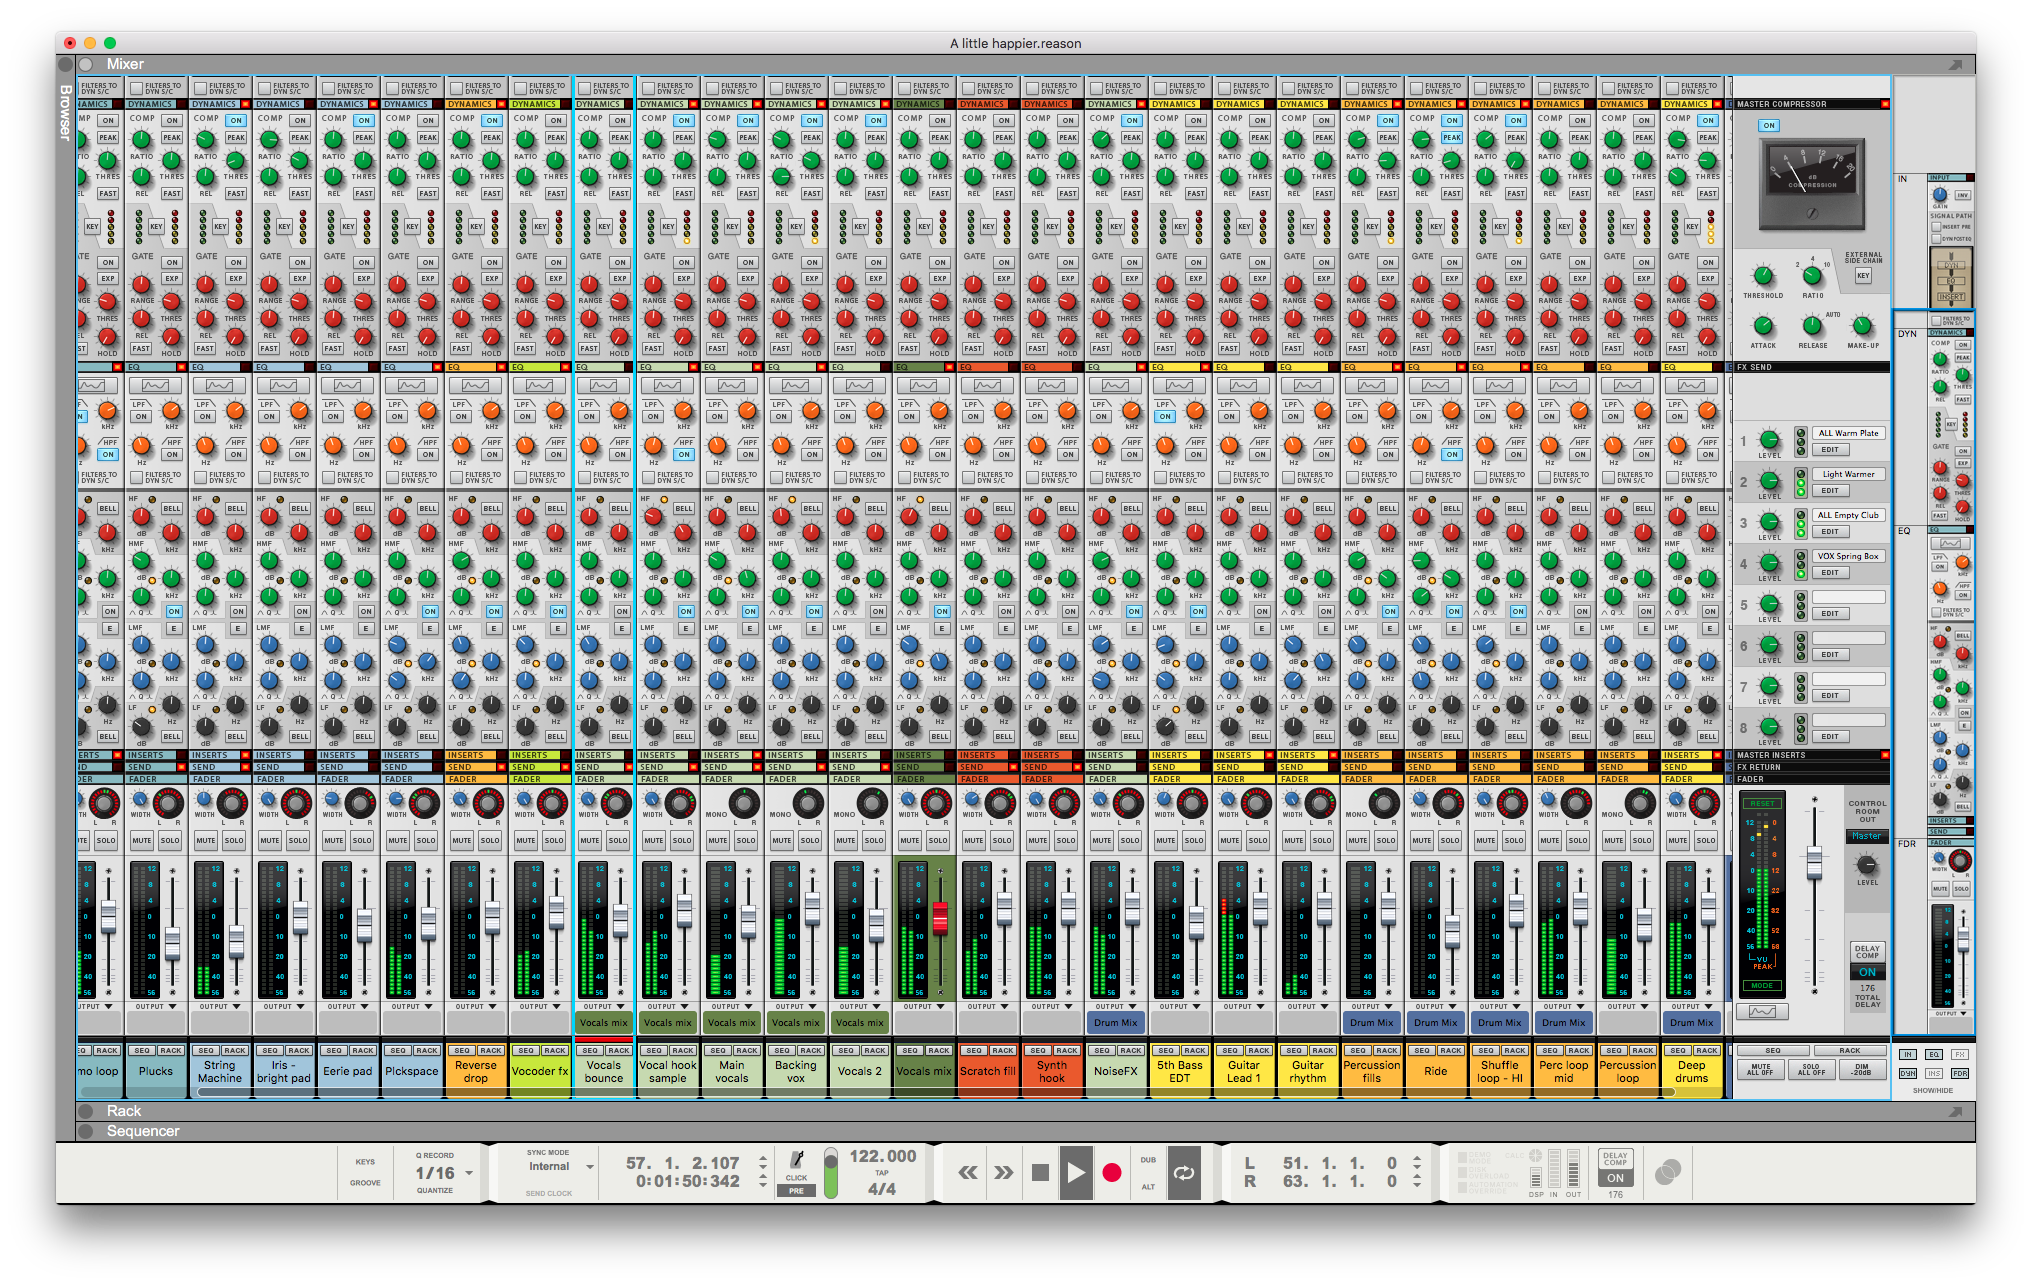Toggle the Master Compressor ON button
This screenshot has width=2032, height=1285.
coord(1769,125)
